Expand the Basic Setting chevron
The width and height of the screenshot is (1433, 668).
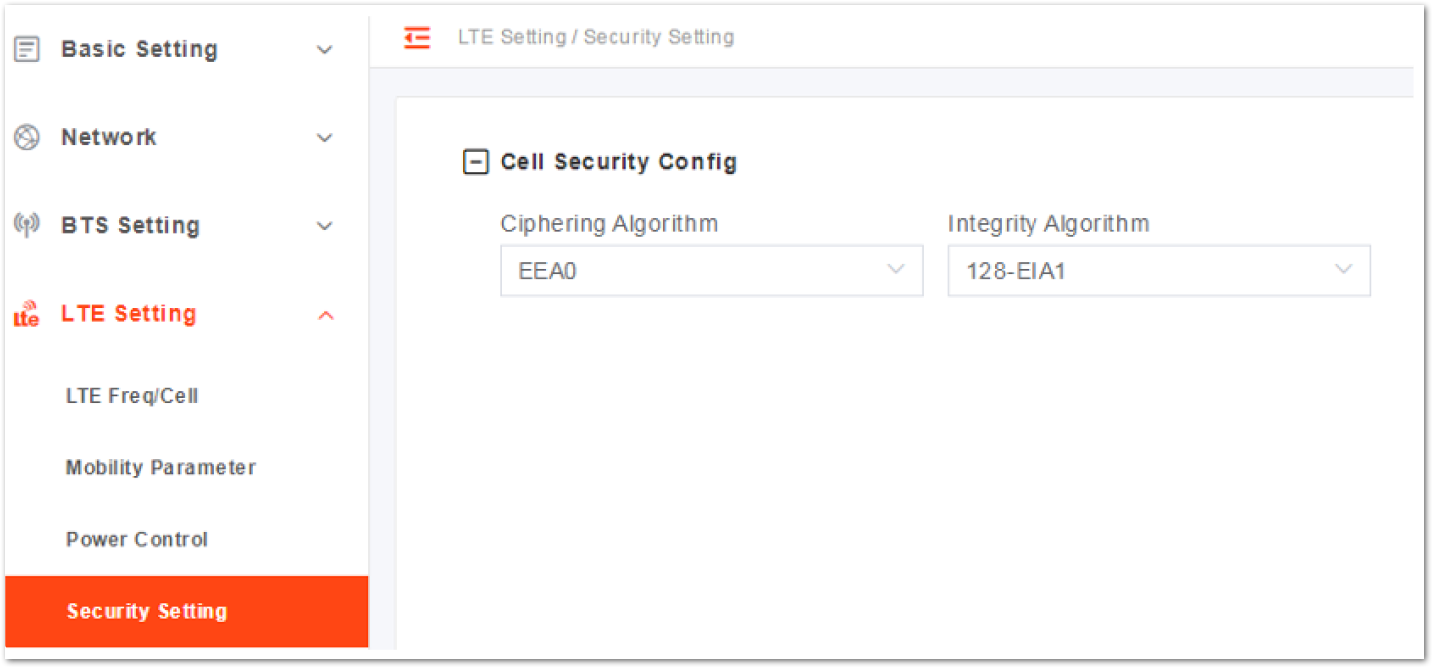(x=324, y=50)
